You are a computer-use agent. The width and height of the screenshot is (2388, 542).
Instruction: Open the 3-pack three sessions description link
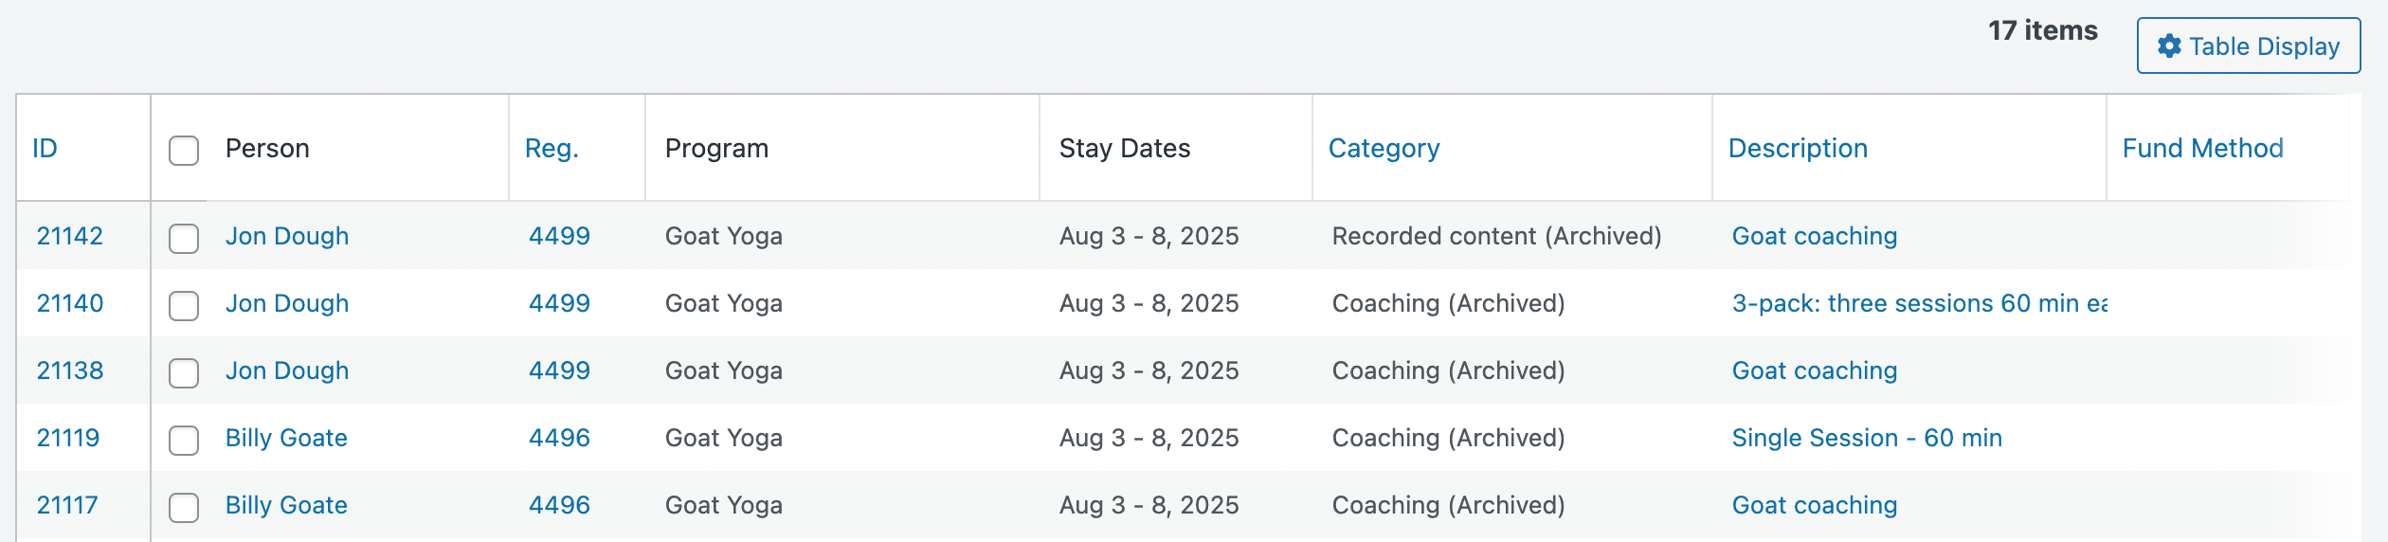(x=1919, y=303)
